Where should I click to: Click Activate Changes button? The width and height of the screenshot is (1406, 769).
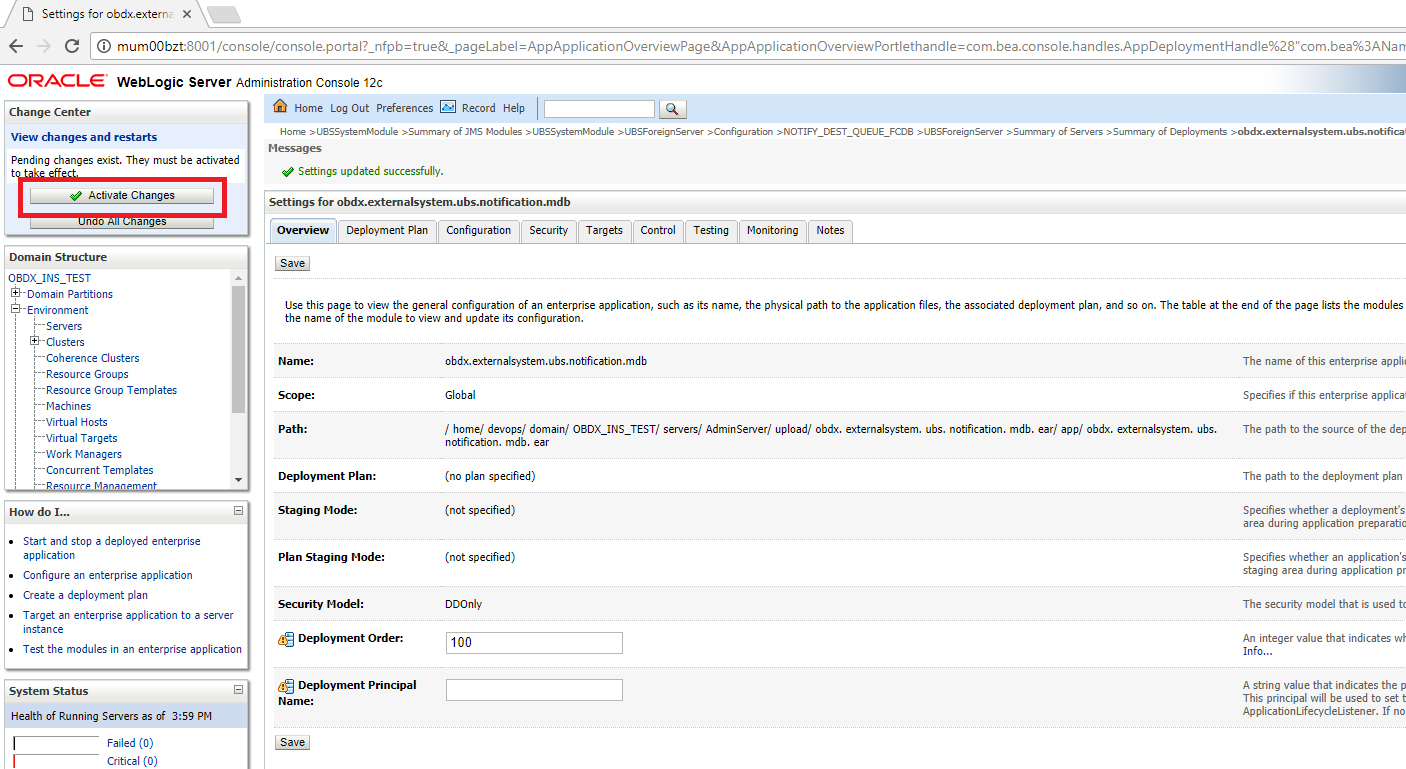(122, 196)
